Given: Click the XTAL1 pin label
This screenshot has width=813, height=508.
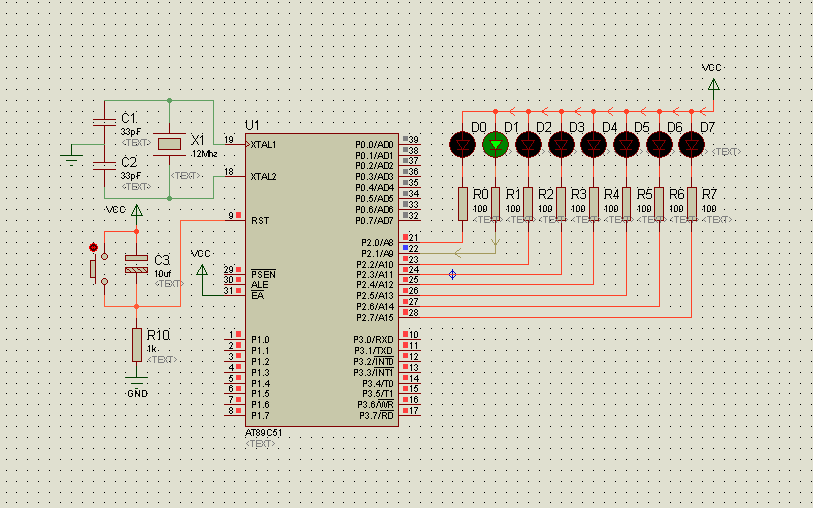Looking at the screenshot, I should pyautogui.click(x=263, y=145).
